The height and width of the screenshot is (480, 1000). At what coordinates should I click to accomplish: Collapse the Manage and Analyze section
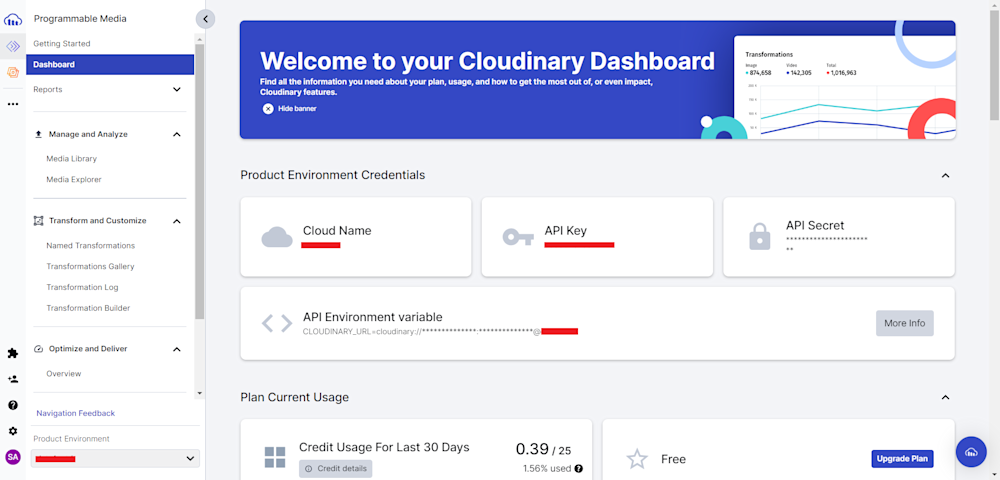click(177, 134)
